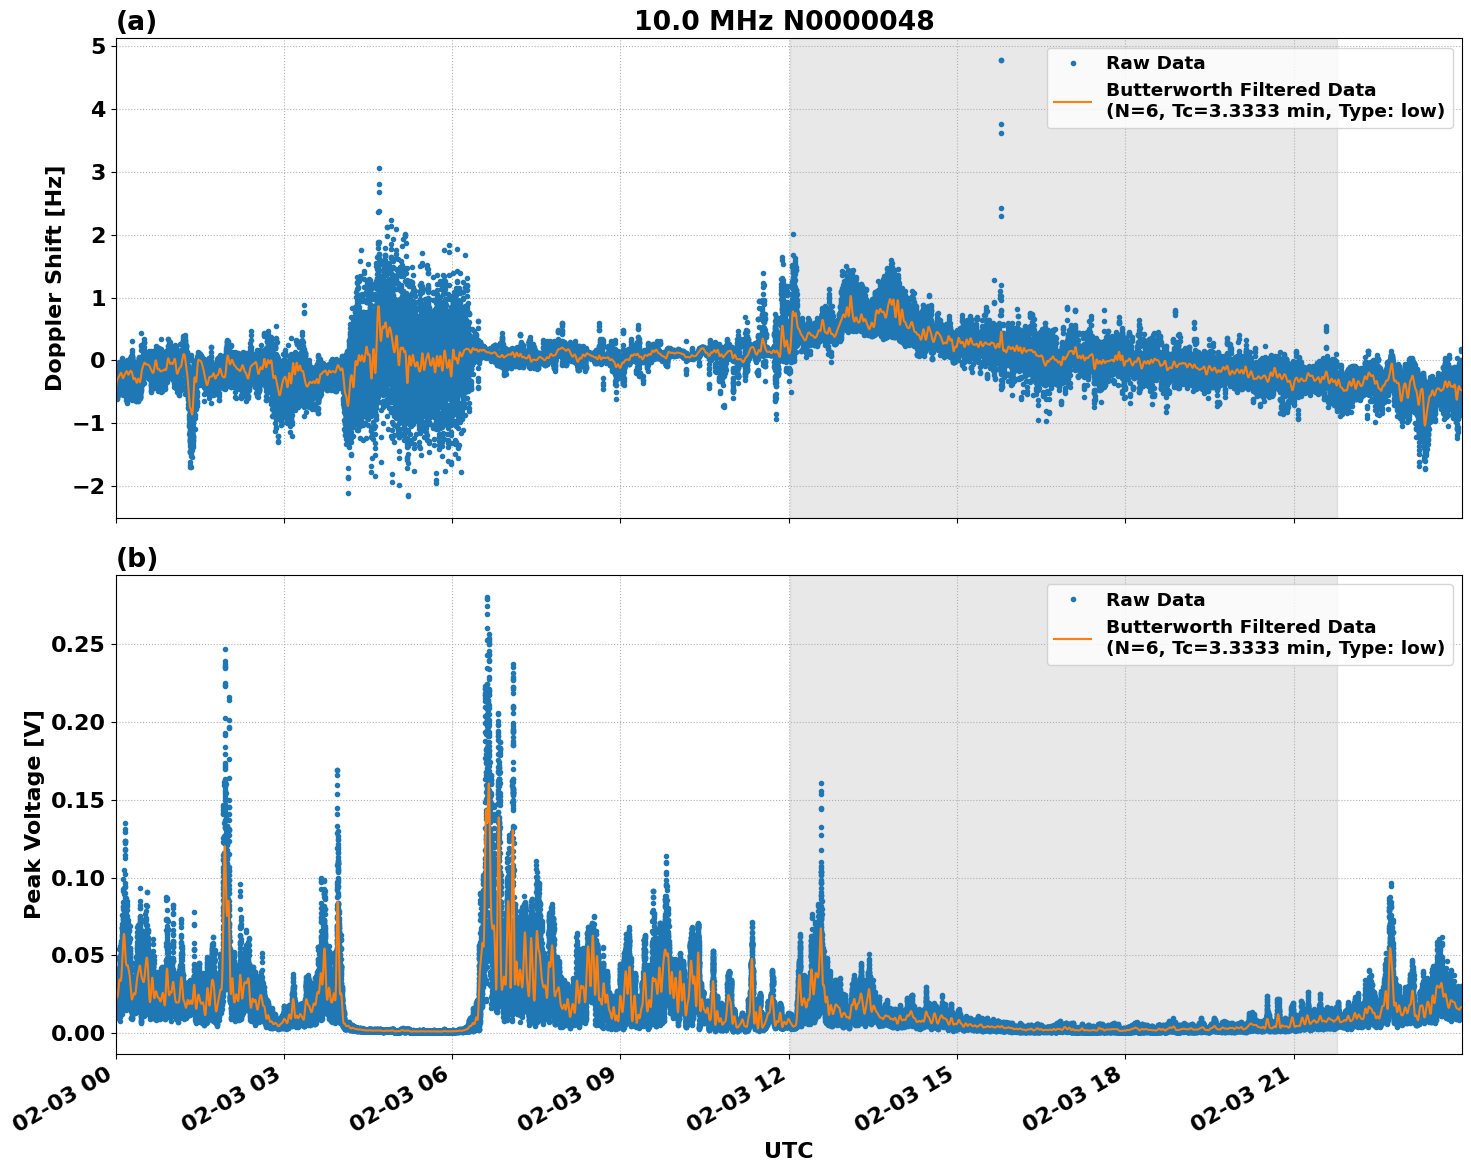
Task: Click the "−1" tick on the Doppler axis
Action: point(91,424)
